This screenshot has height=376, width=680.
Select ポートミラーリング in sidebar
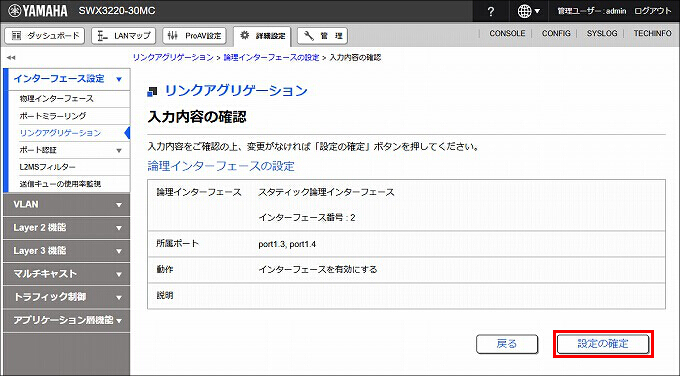[x=53, y=116]
